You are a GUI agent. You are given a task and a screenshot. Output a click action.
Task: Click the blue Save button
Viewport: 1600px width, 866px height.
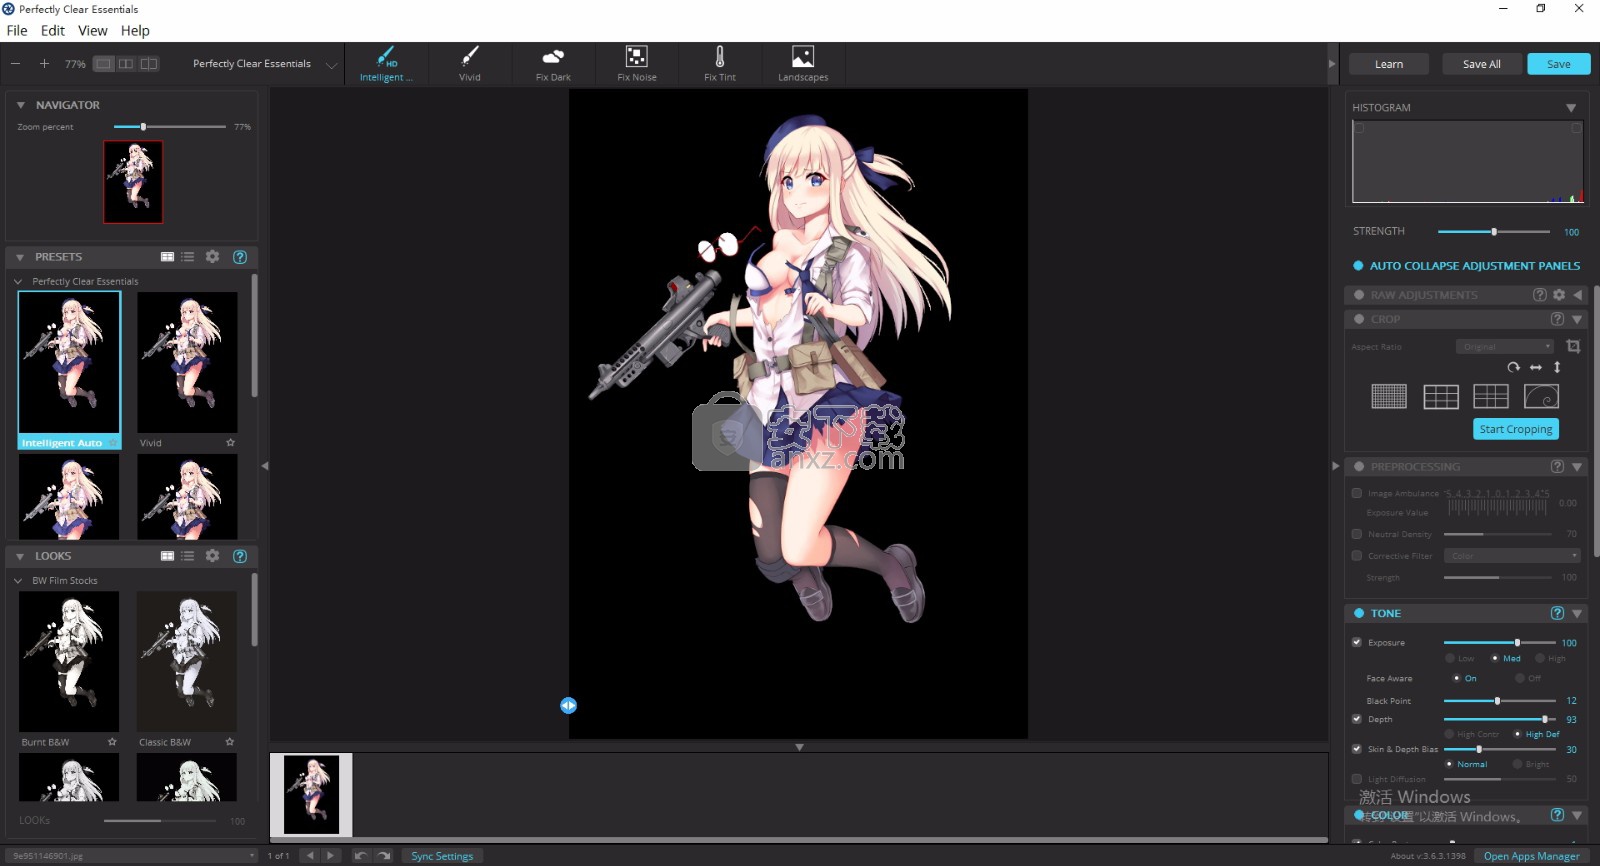(x=1559, y=64)
